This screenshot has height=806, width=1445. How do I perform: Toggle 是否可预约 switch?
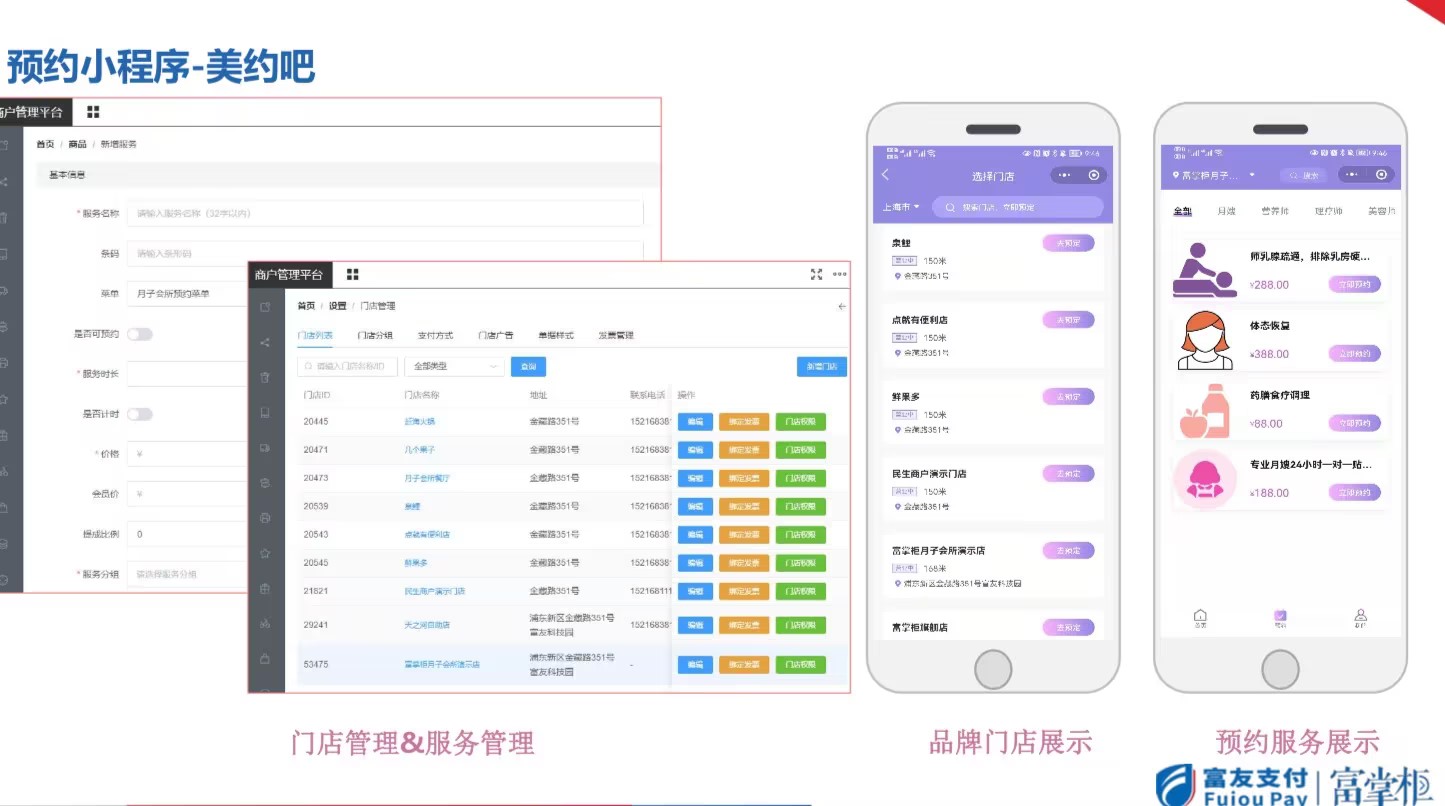pos(139,334)
